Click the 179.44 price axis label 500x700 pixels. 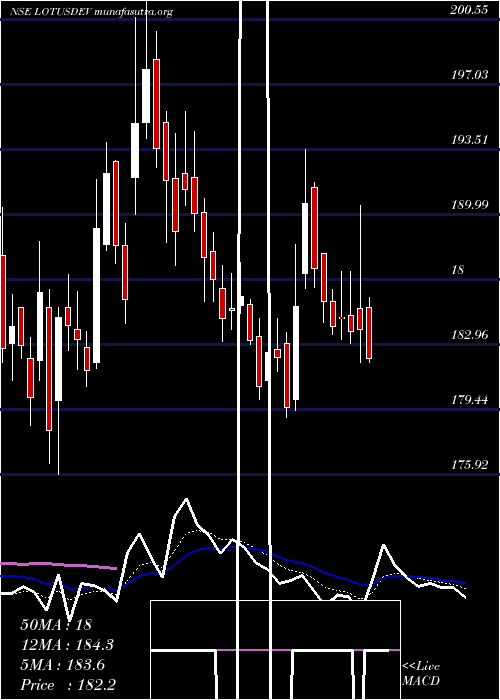tap(469, 400)
